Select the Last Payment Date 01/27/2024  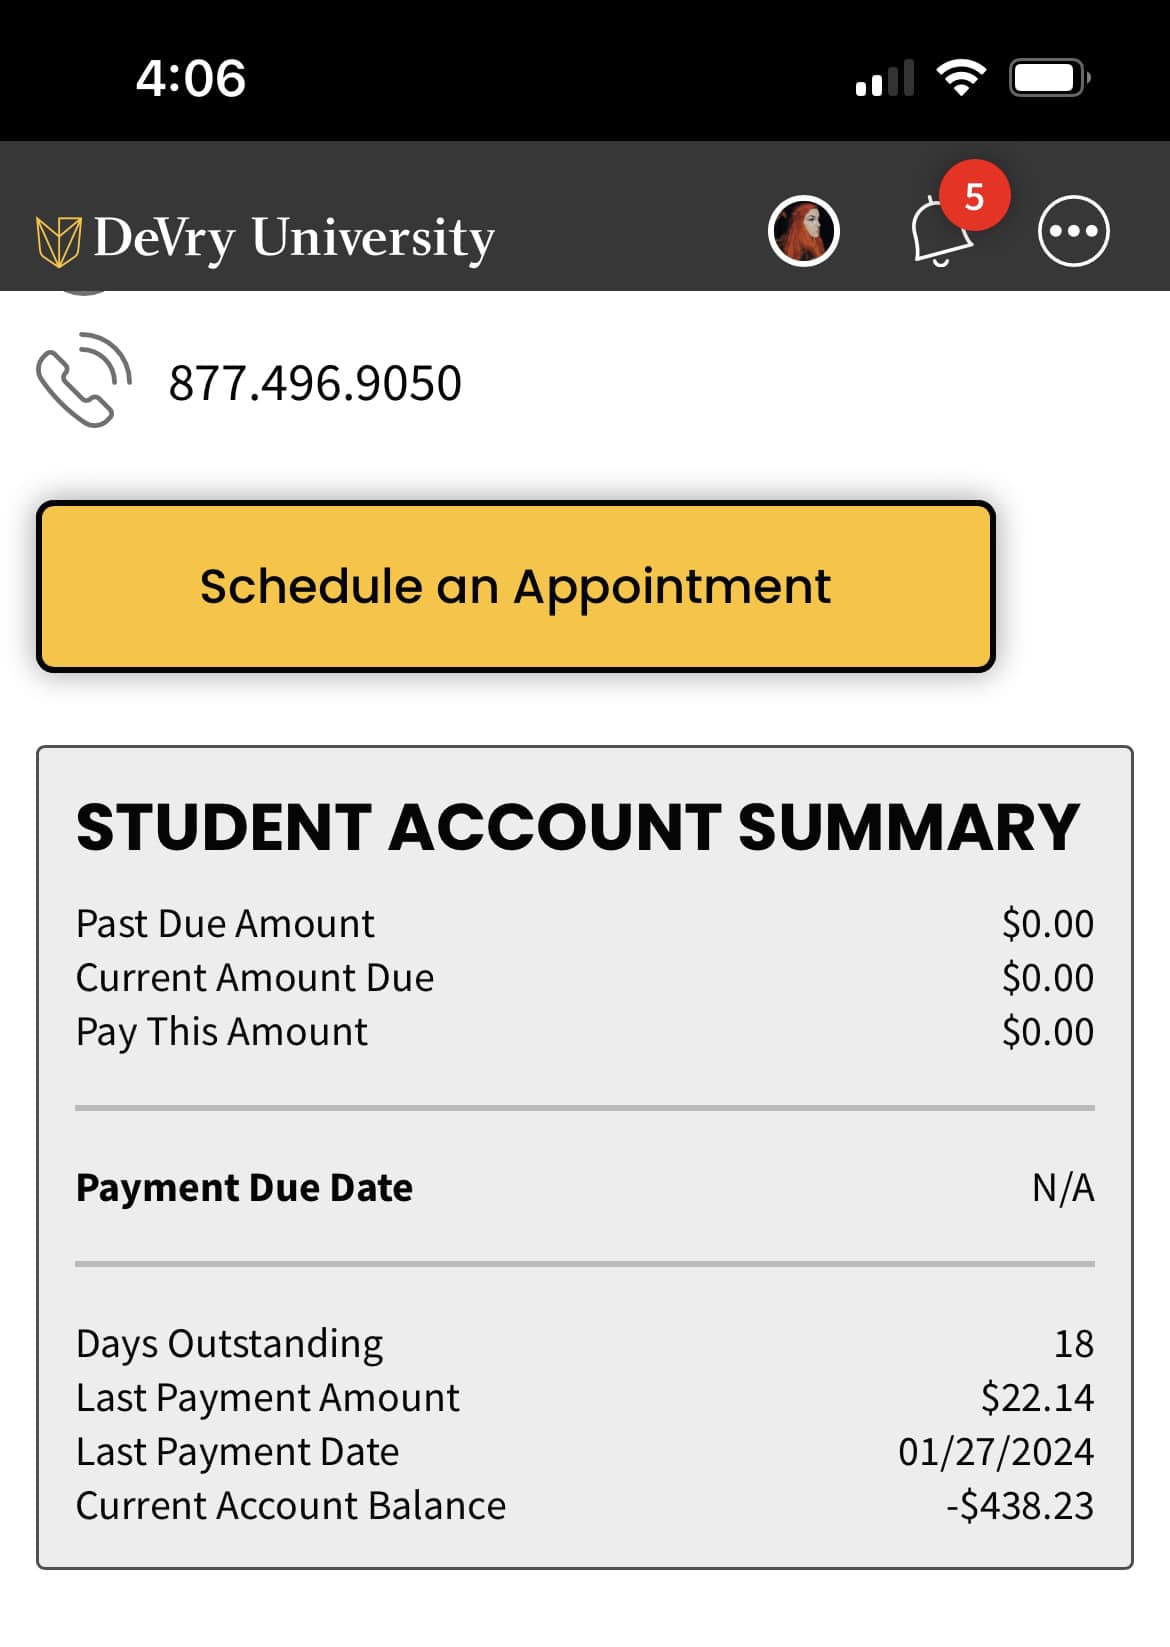click(996, 1451)
